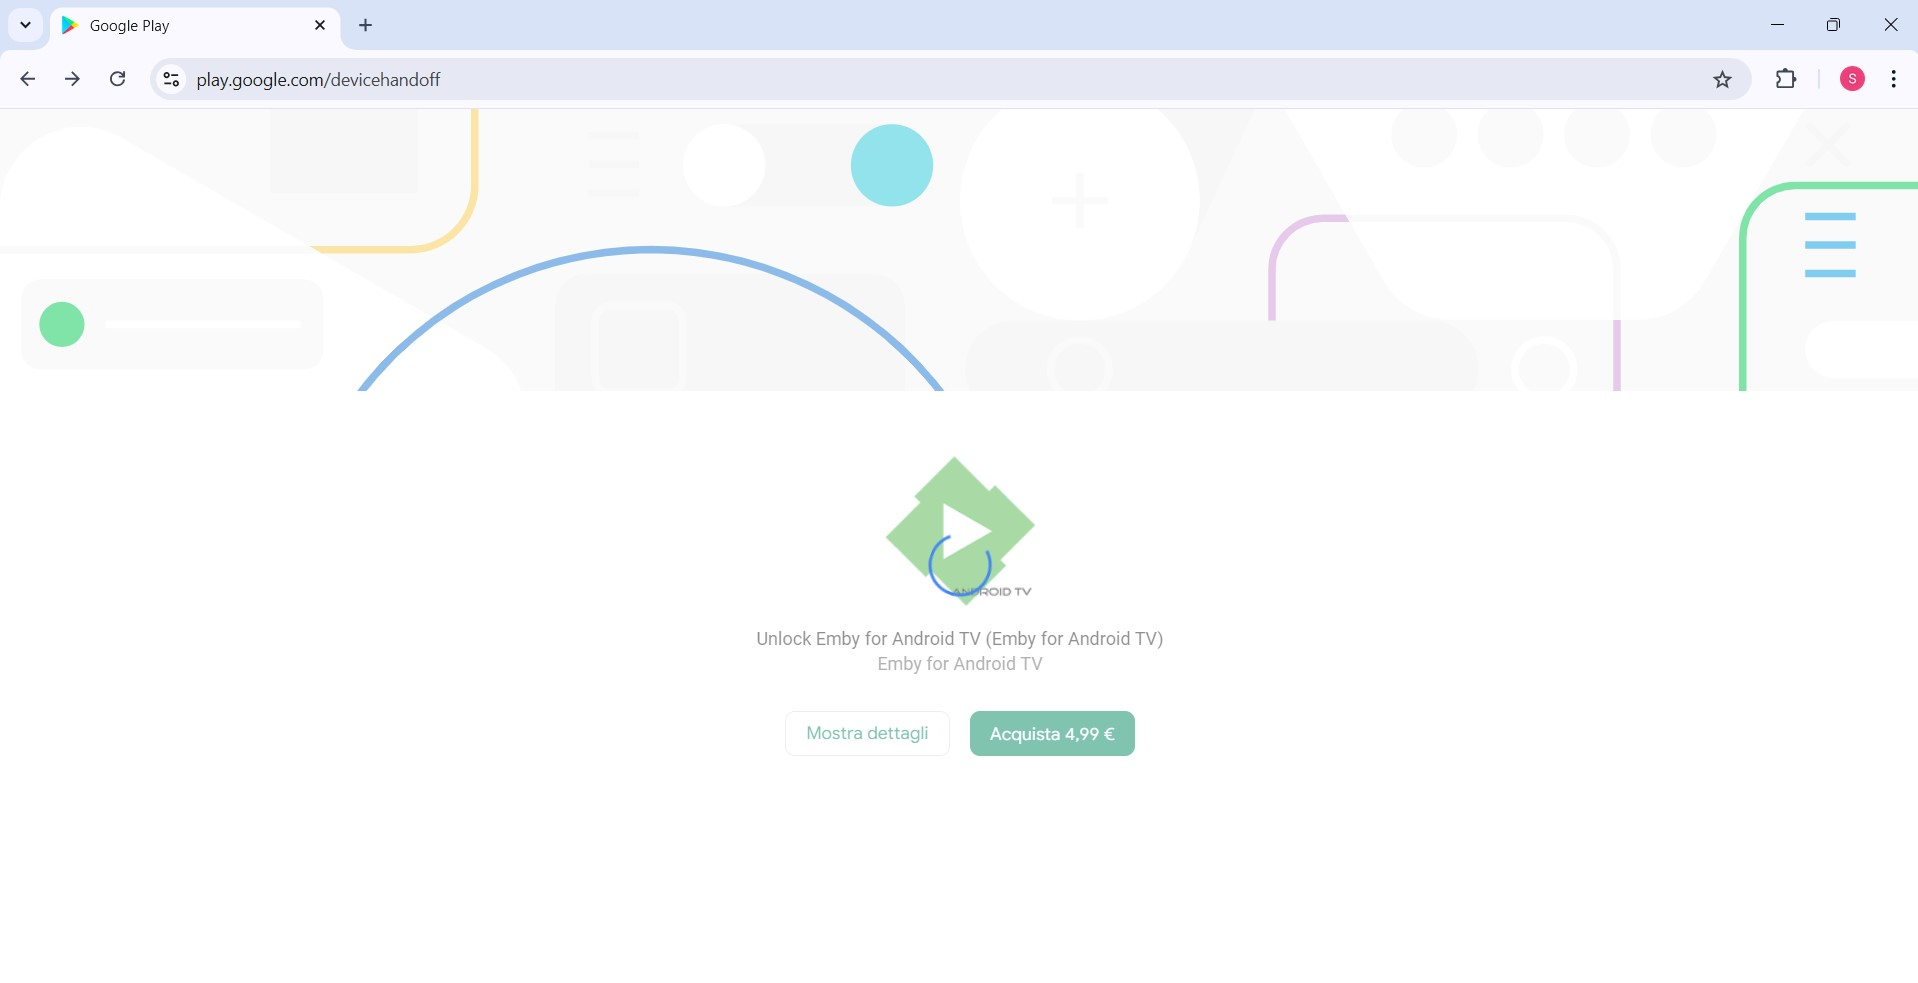This screenshot has width=1918, height=983.
Task: Restore down the Chrome window
Action: point(1833,25)
